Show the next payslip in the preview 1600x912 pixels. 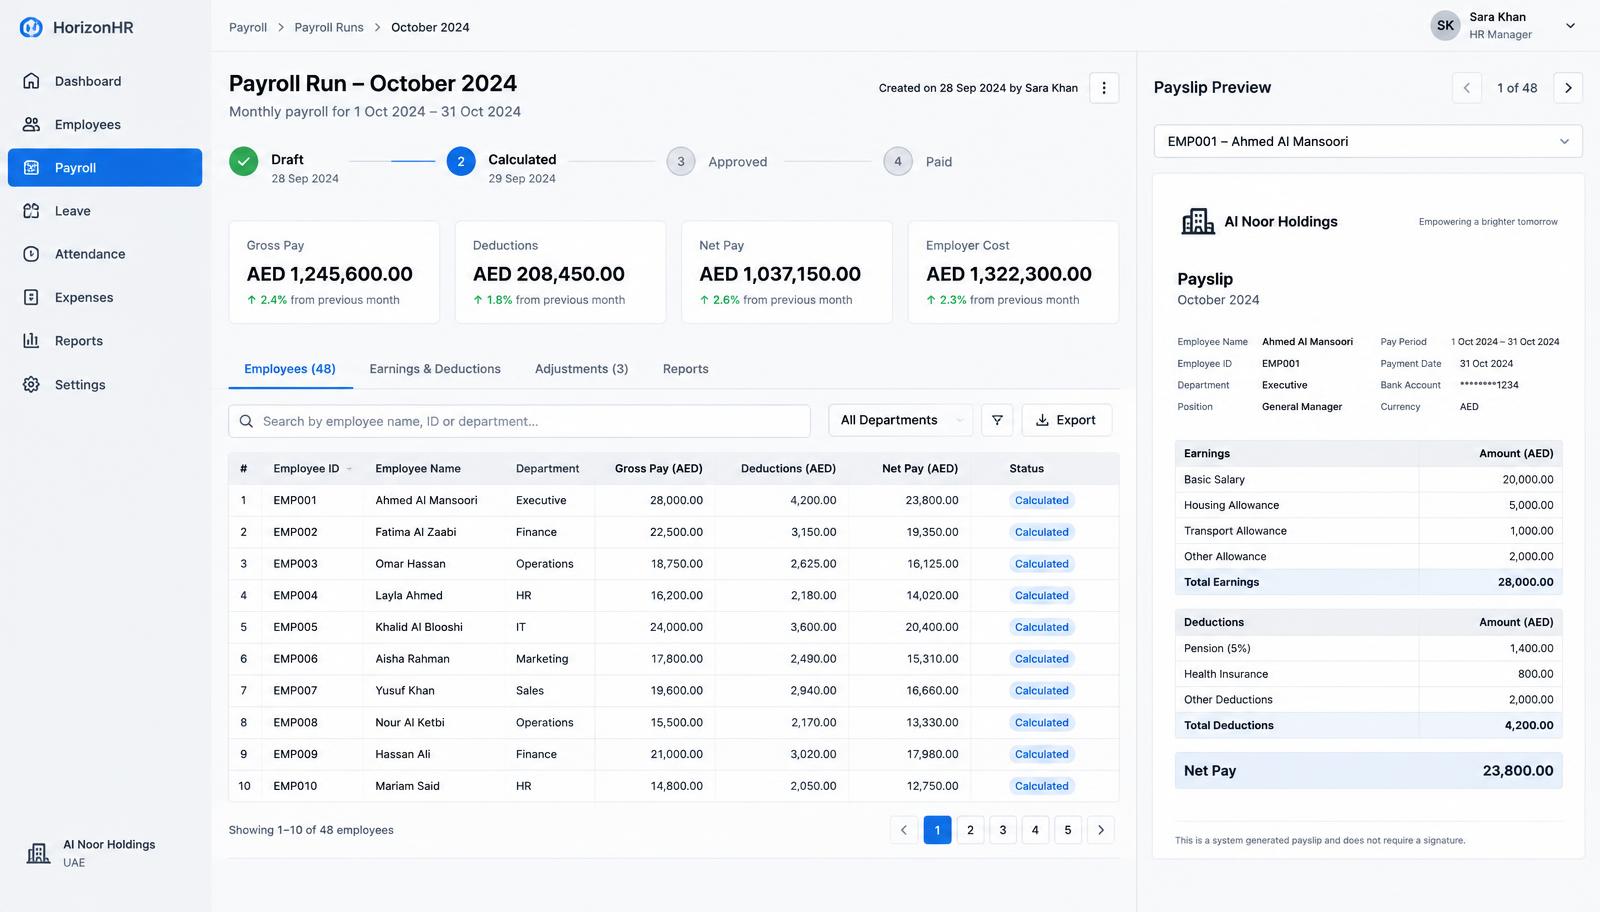pos(1568,88)
